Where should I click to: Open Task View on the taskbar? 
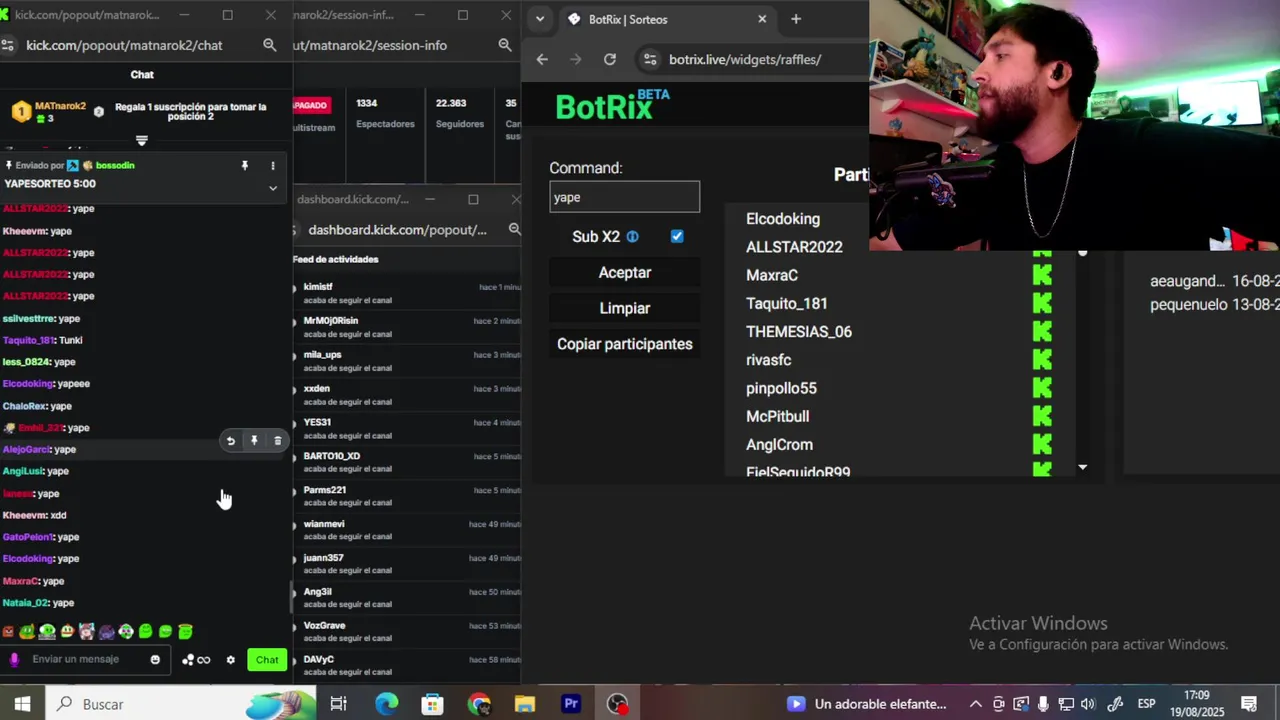pyautogui.click(x=339, y=704)
